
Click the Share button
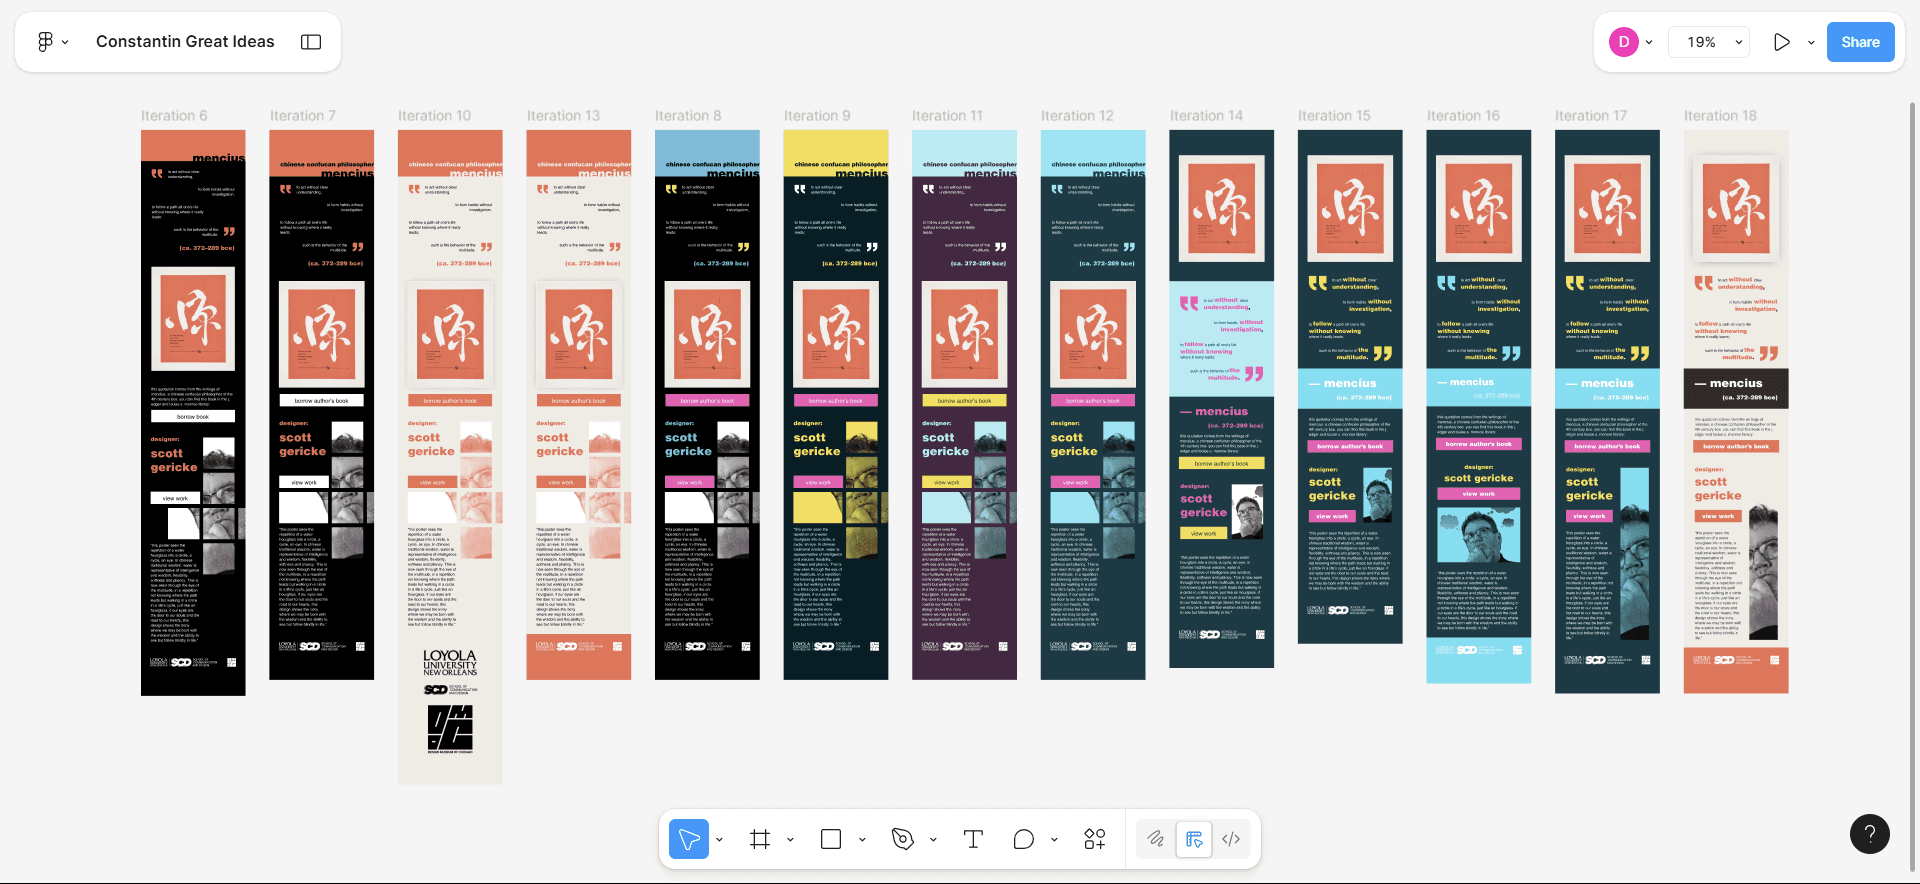[x=1860, y=42]
